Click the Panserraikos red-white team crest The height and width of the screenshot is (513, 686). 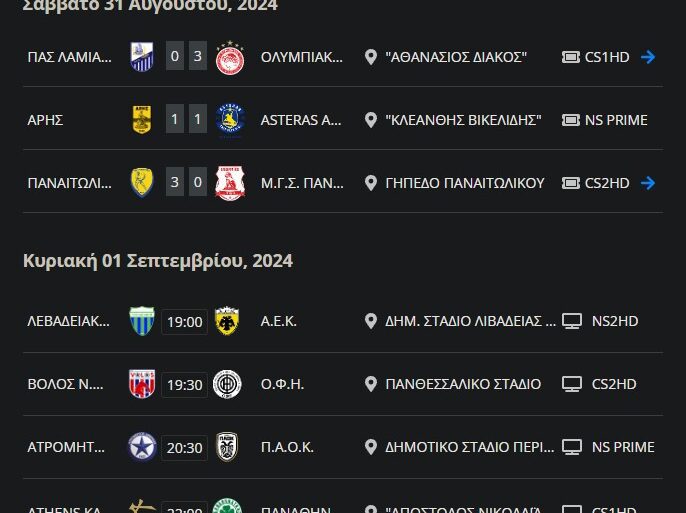[x=230, y=183]
